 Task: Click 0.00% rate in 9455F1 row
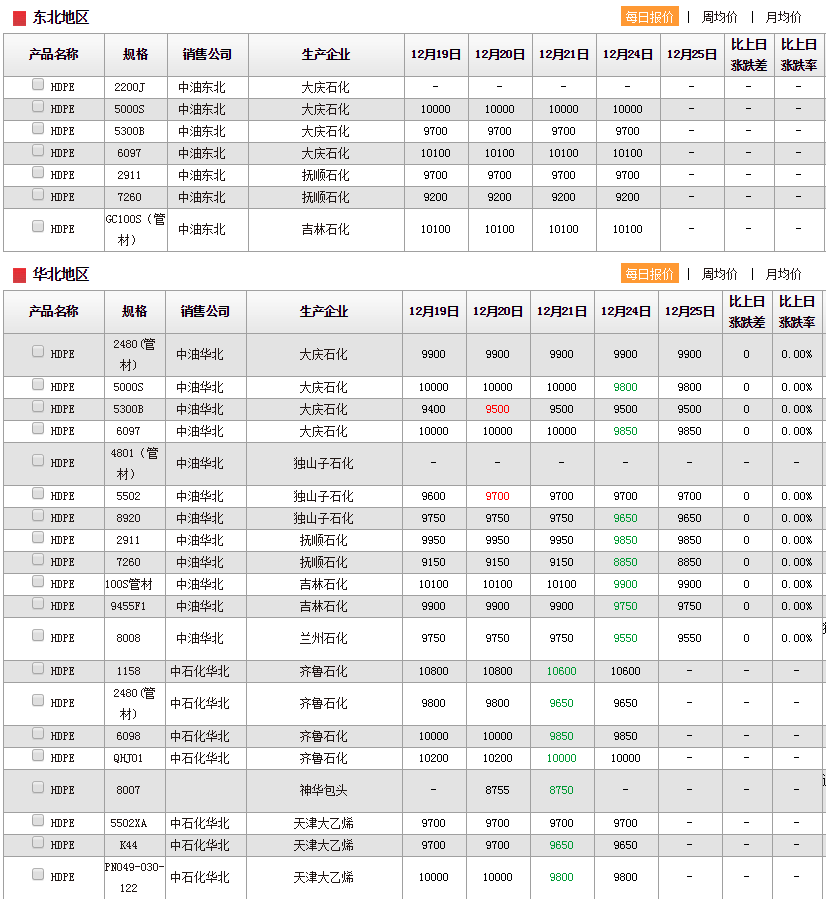click(797, 606)
